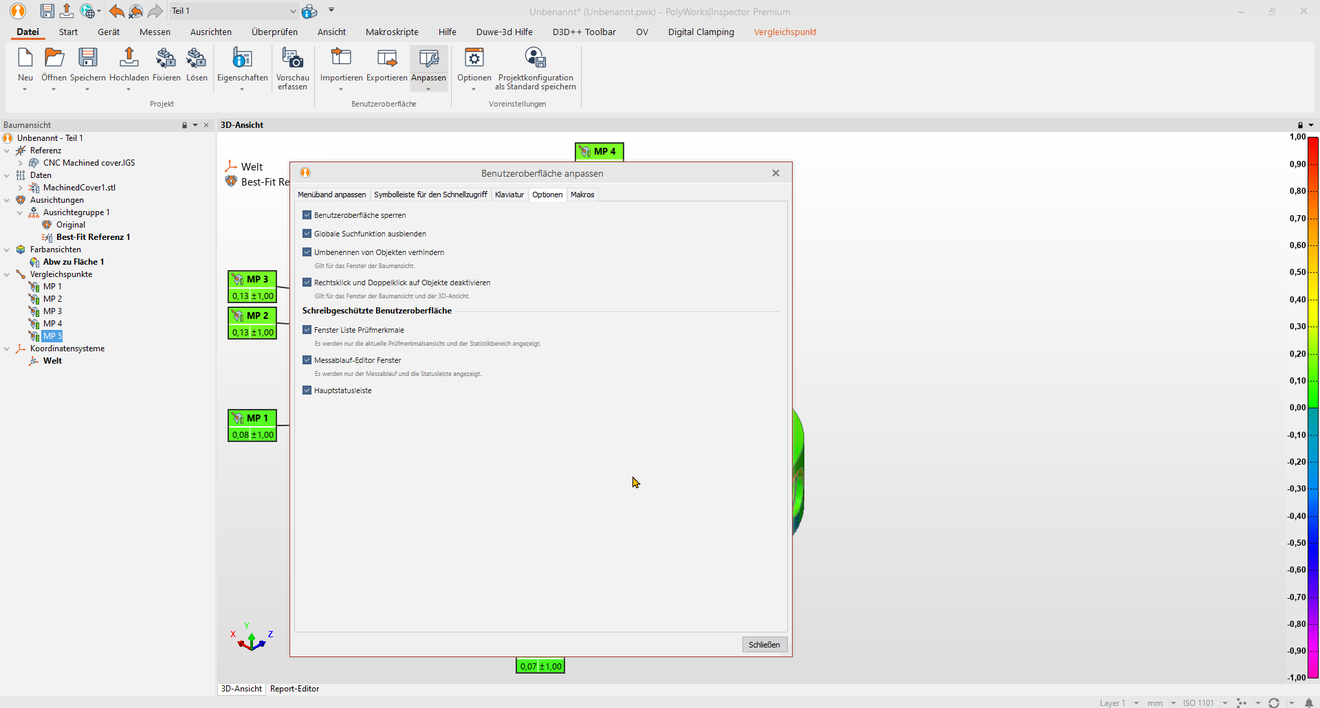
Task: Collapse the Vergleichspunkte tree branch
Action: click(8, 274)
